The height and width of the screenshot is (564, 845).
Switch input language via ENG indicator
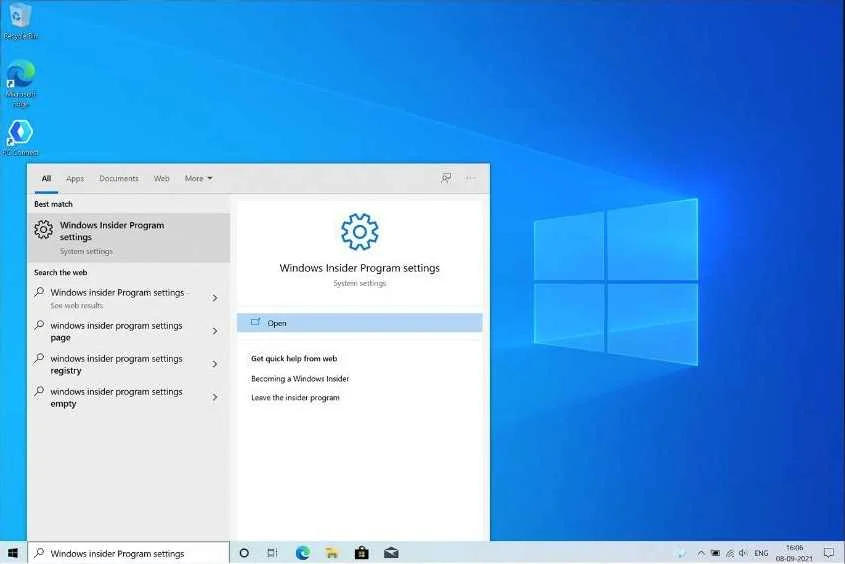761,553
